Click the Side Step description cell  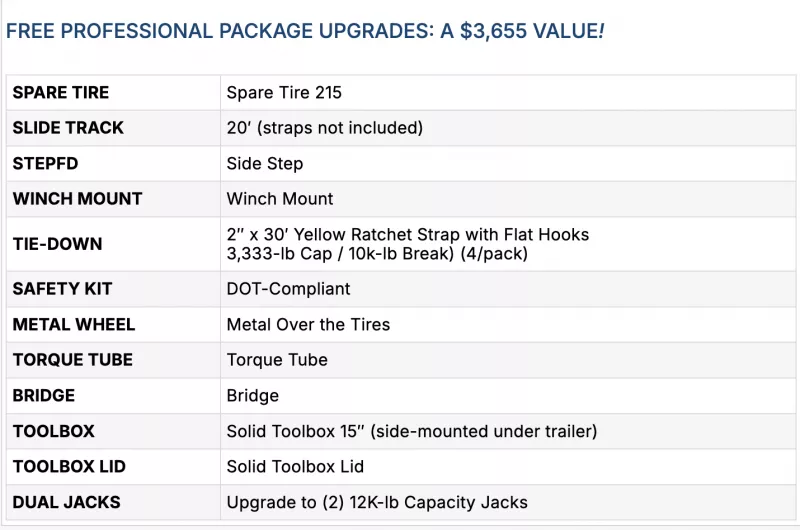coord(265,163)
